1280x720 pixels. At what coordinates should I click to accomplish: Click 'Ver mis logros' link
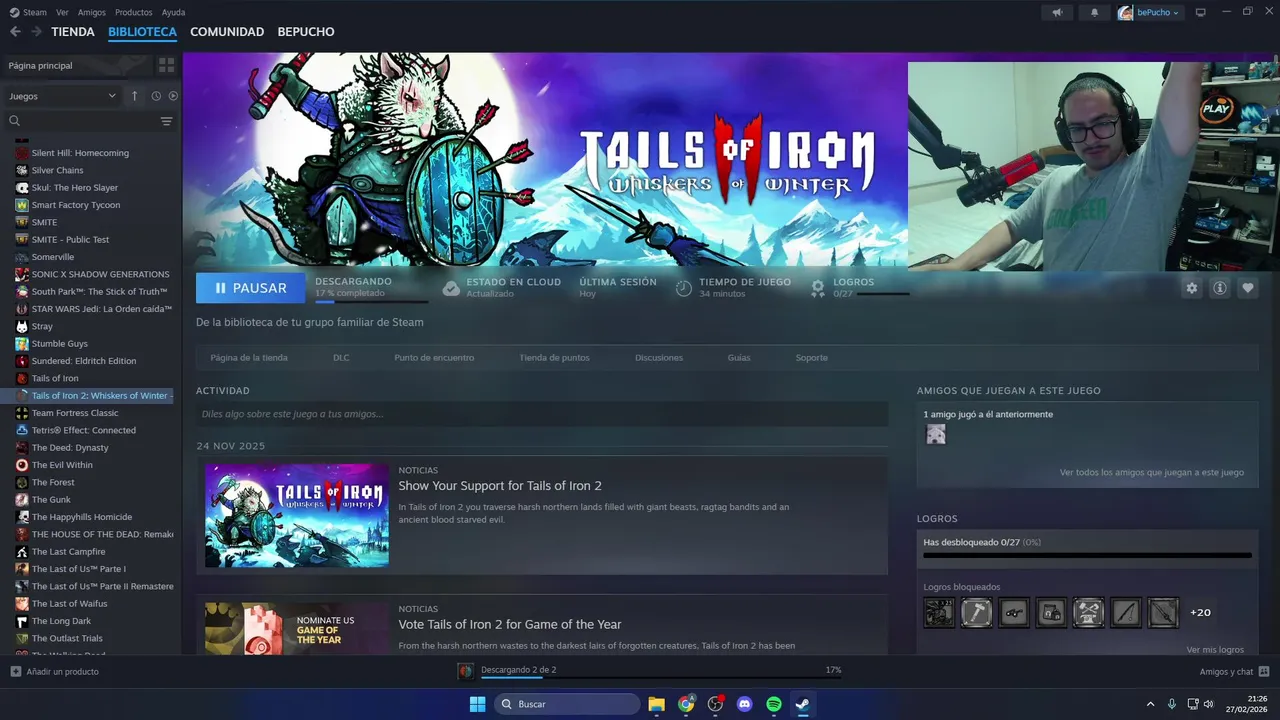click(x=1215, y=650)
